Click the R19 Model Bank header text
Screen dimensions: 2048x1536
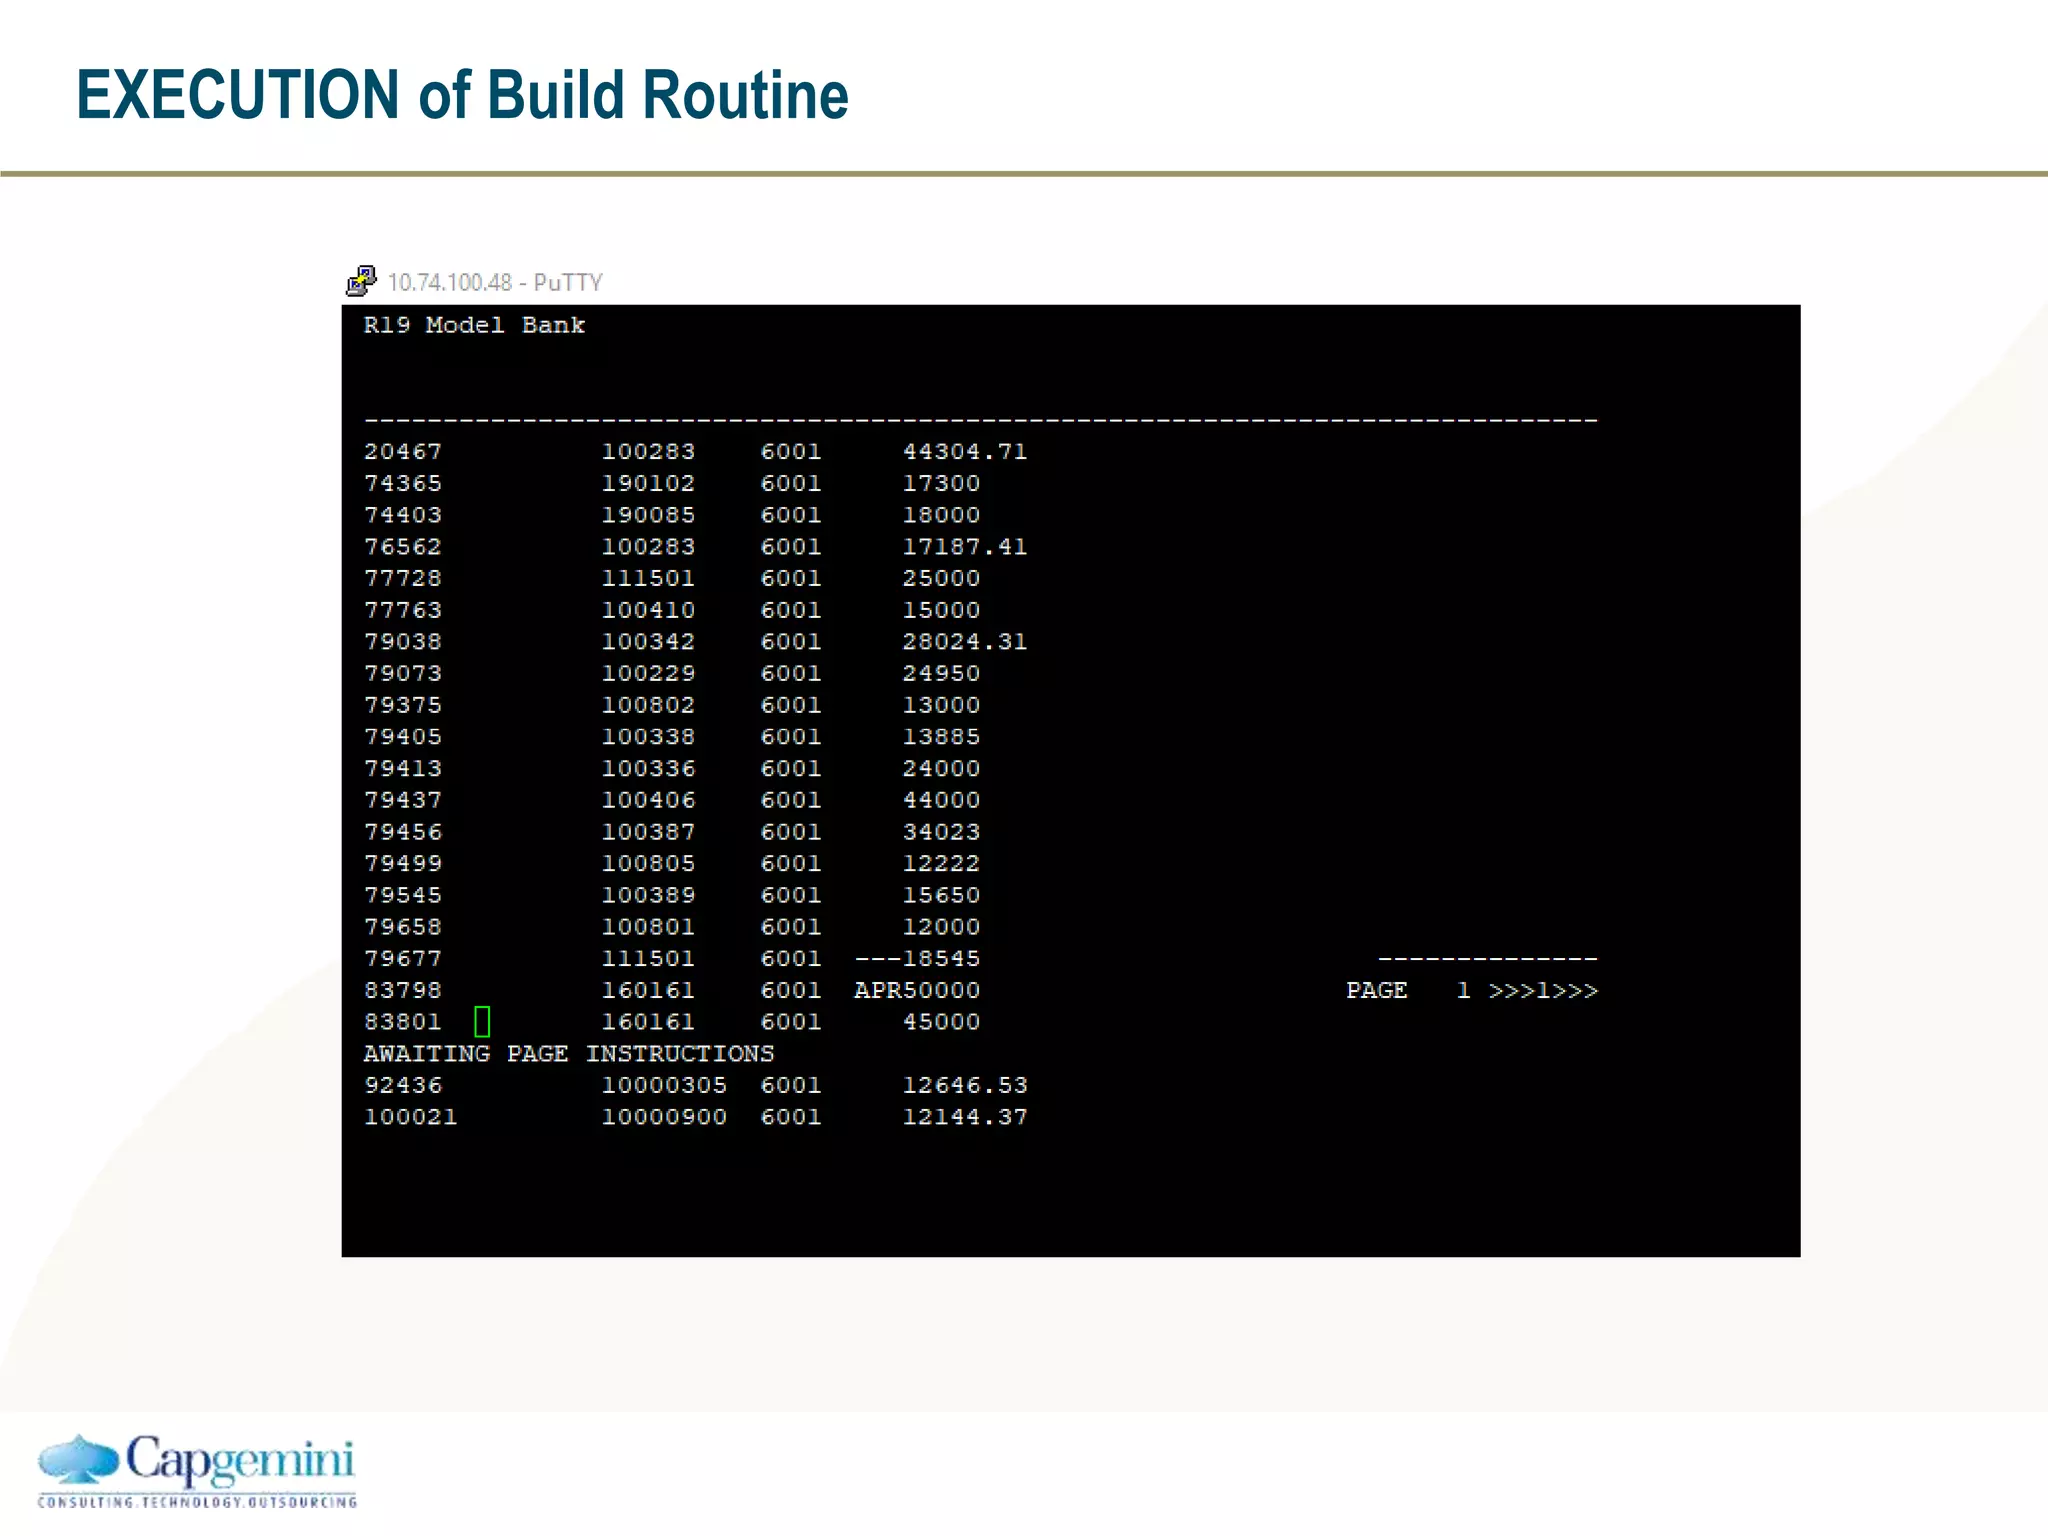(474, 325)
